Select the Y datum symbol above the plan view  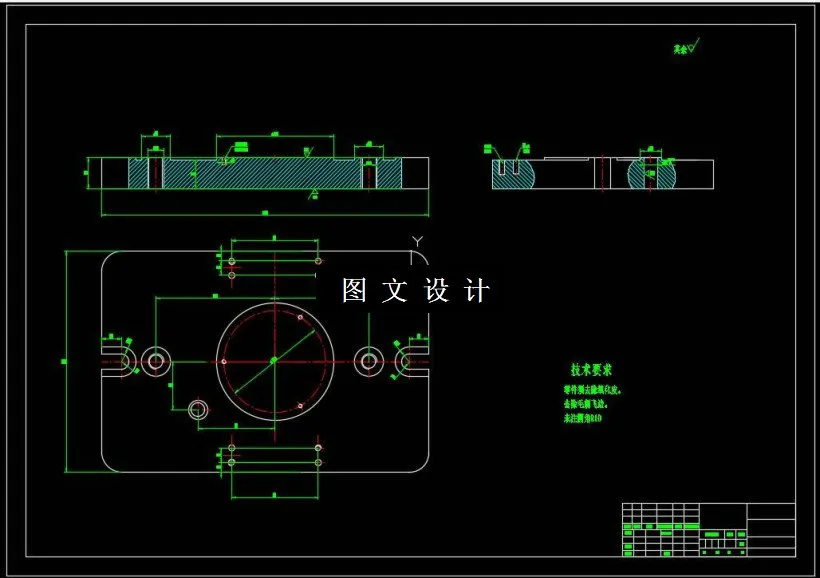pos(419,239)
